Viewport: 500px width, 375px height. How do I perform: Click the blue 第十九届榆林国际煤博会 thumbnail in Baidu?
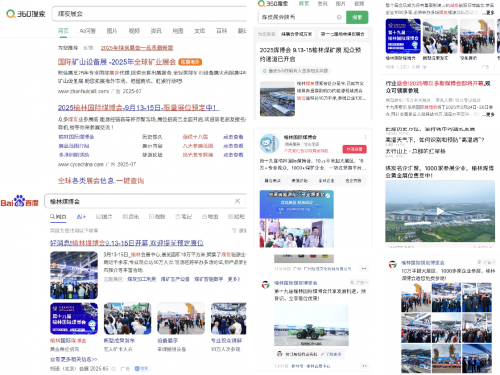coord(74,318)
